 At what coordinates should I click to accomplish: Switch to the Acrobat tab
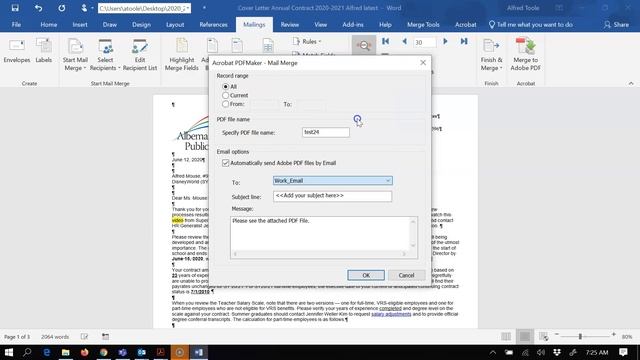pos(465,24)
